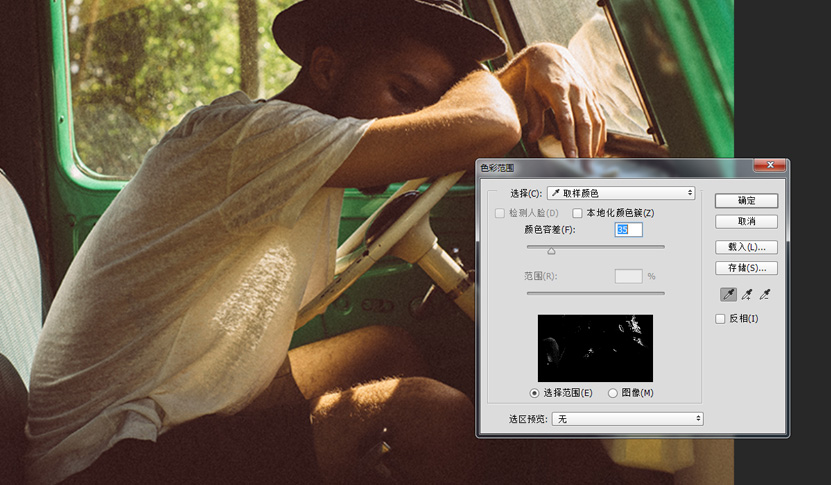Choose the 图像 radio button
This screenshot has width=831, height=485.
point(613,393)
